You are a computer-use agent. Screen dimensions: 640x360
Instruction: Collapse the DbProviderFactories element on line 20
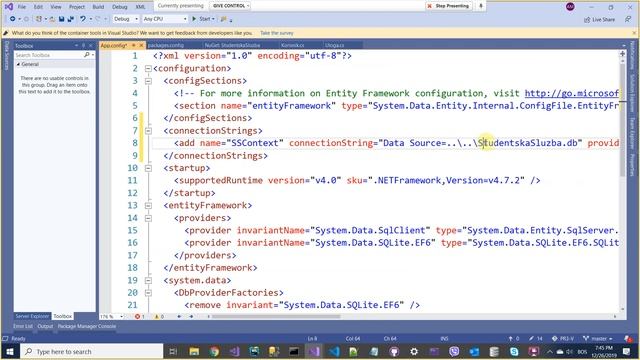coord(148,293)
